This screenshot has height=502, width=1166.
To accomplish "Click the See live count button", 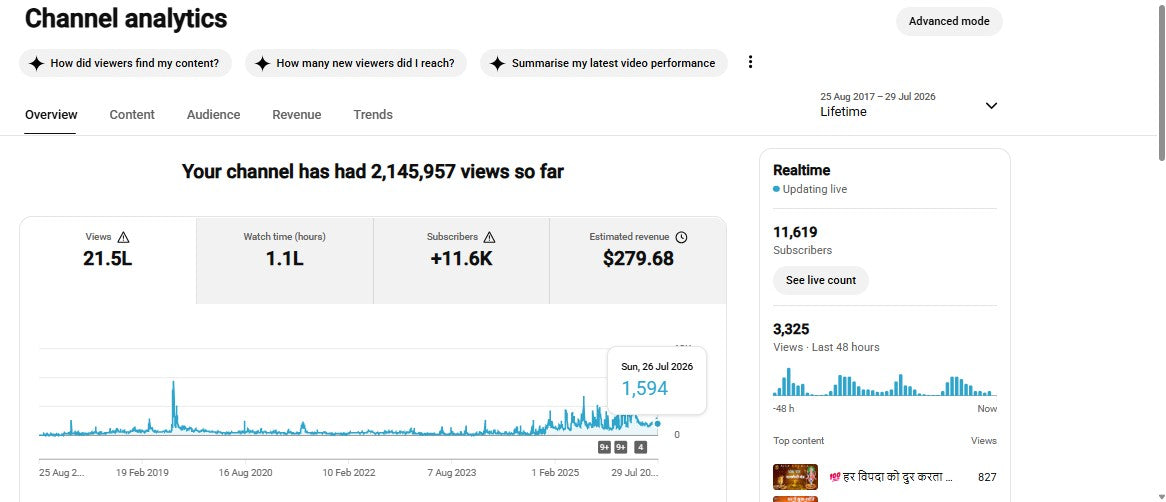I will pyautogui.click(x=821, y=280).
